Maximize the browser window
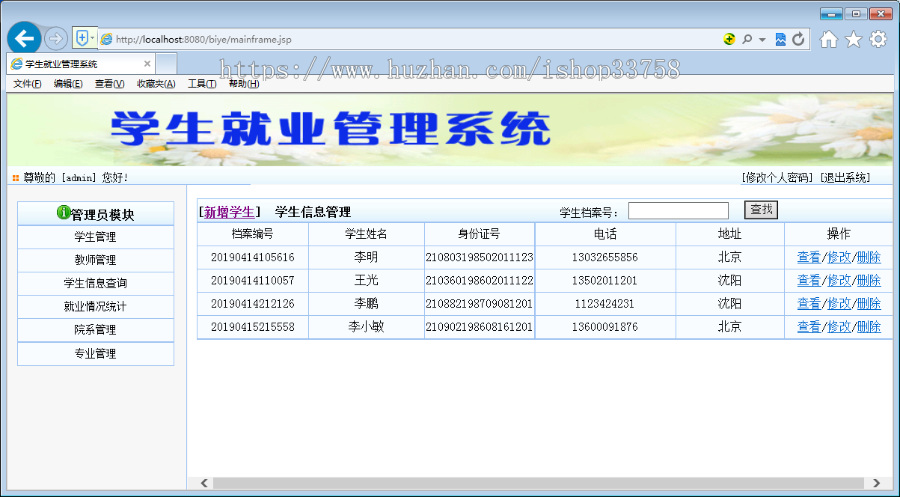The width and height of the screenshot is (900, 497). click(856, 14)
